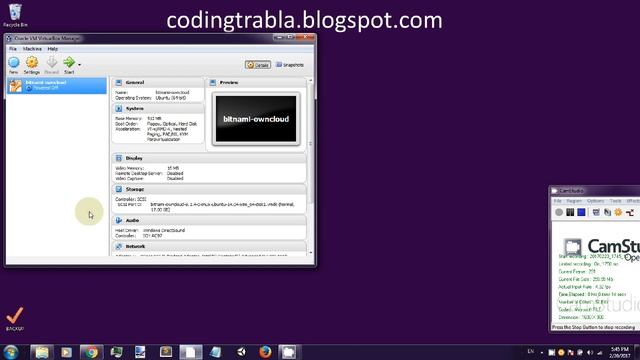Open the Help menu in VirtualBox
640x360 pixels.
click(x=53, y=49)
